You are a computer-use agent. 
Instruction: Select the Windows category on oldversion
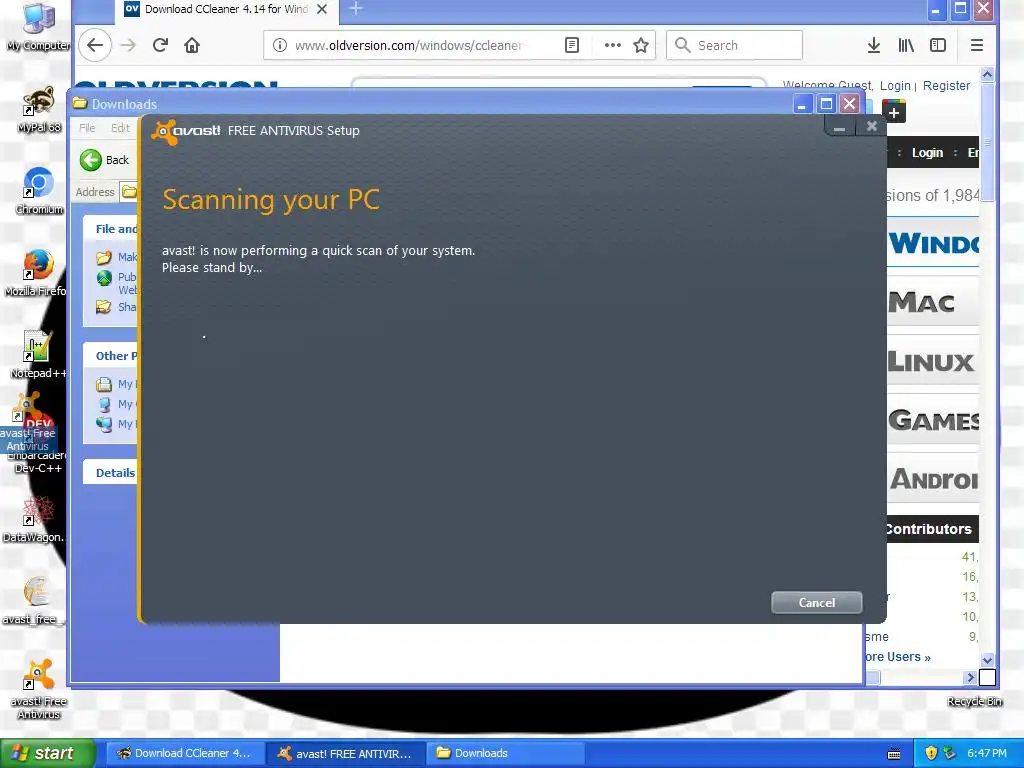[x=934, y=243]
